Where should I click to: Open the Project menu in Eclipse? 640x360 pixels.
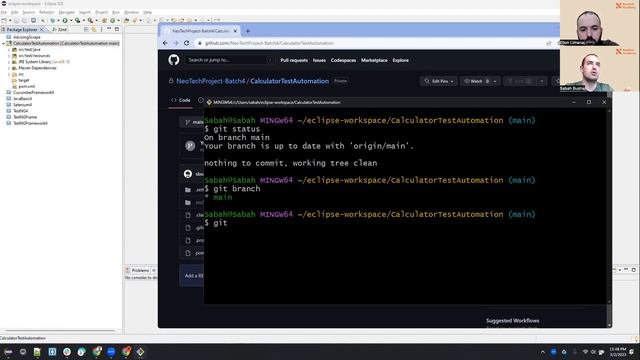[102, 13]
